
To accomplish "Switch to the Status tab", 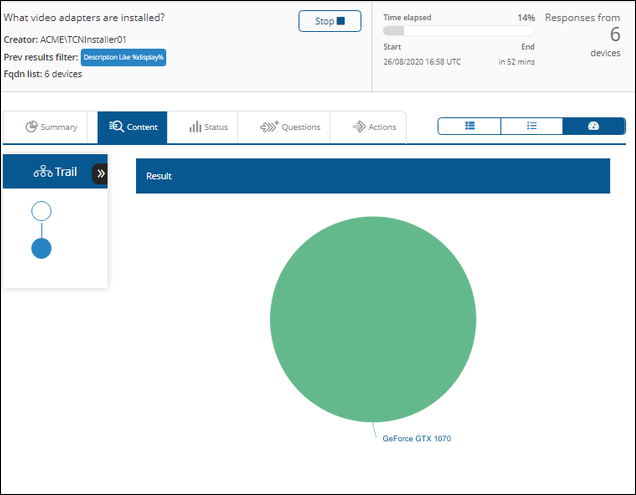I will (208, 127).
